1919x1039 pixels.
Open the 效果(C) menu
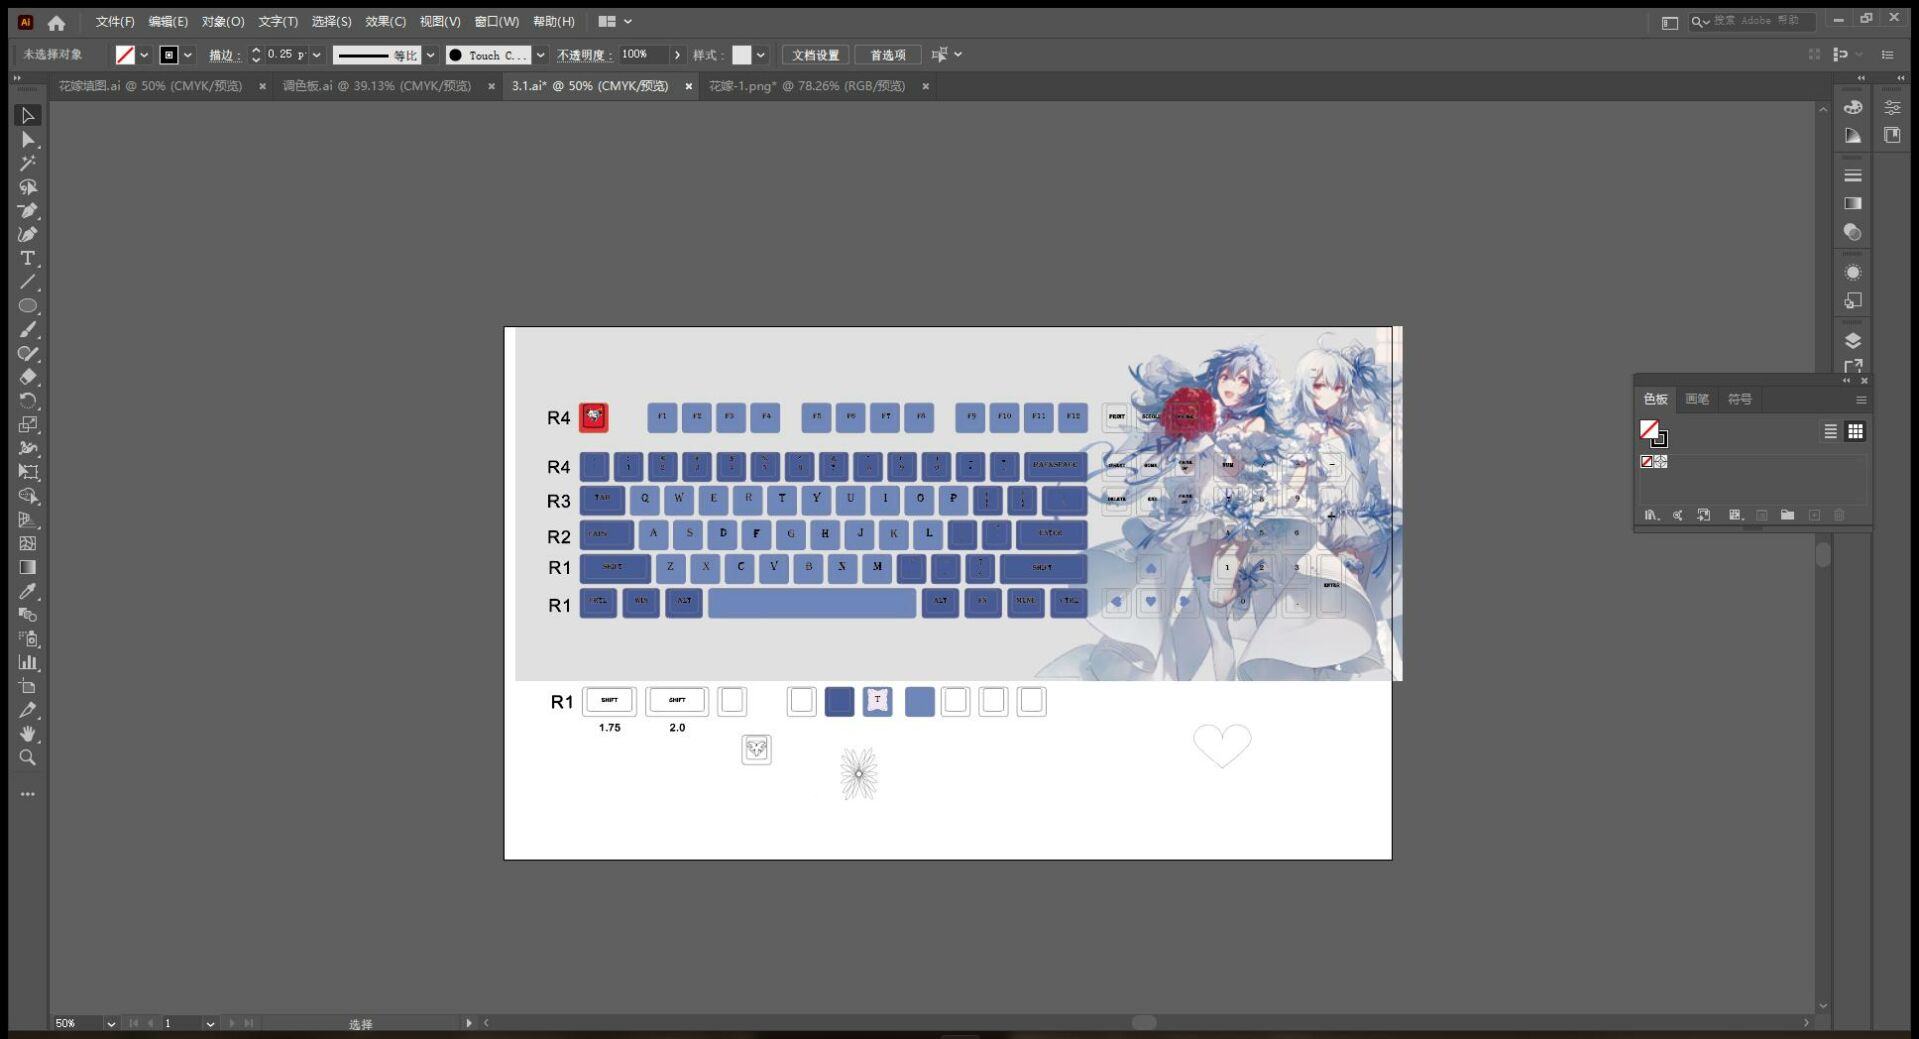pos(385,21)
